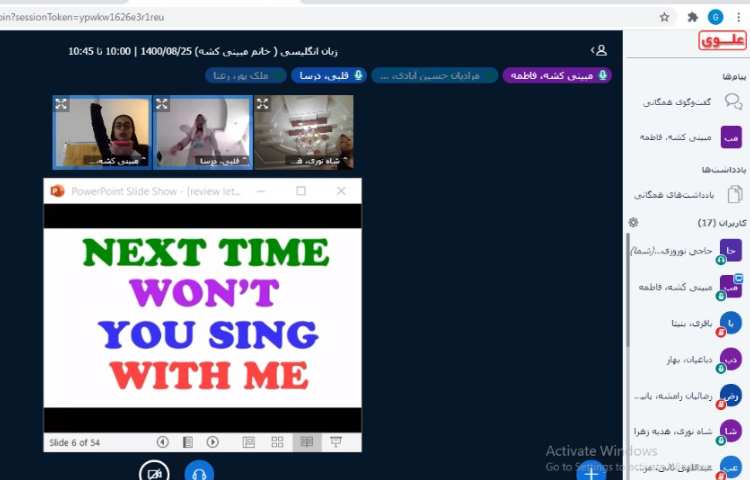750x480 pixels.
Task: Click the user list scrollbar
Action: click(x=628, y=290)
